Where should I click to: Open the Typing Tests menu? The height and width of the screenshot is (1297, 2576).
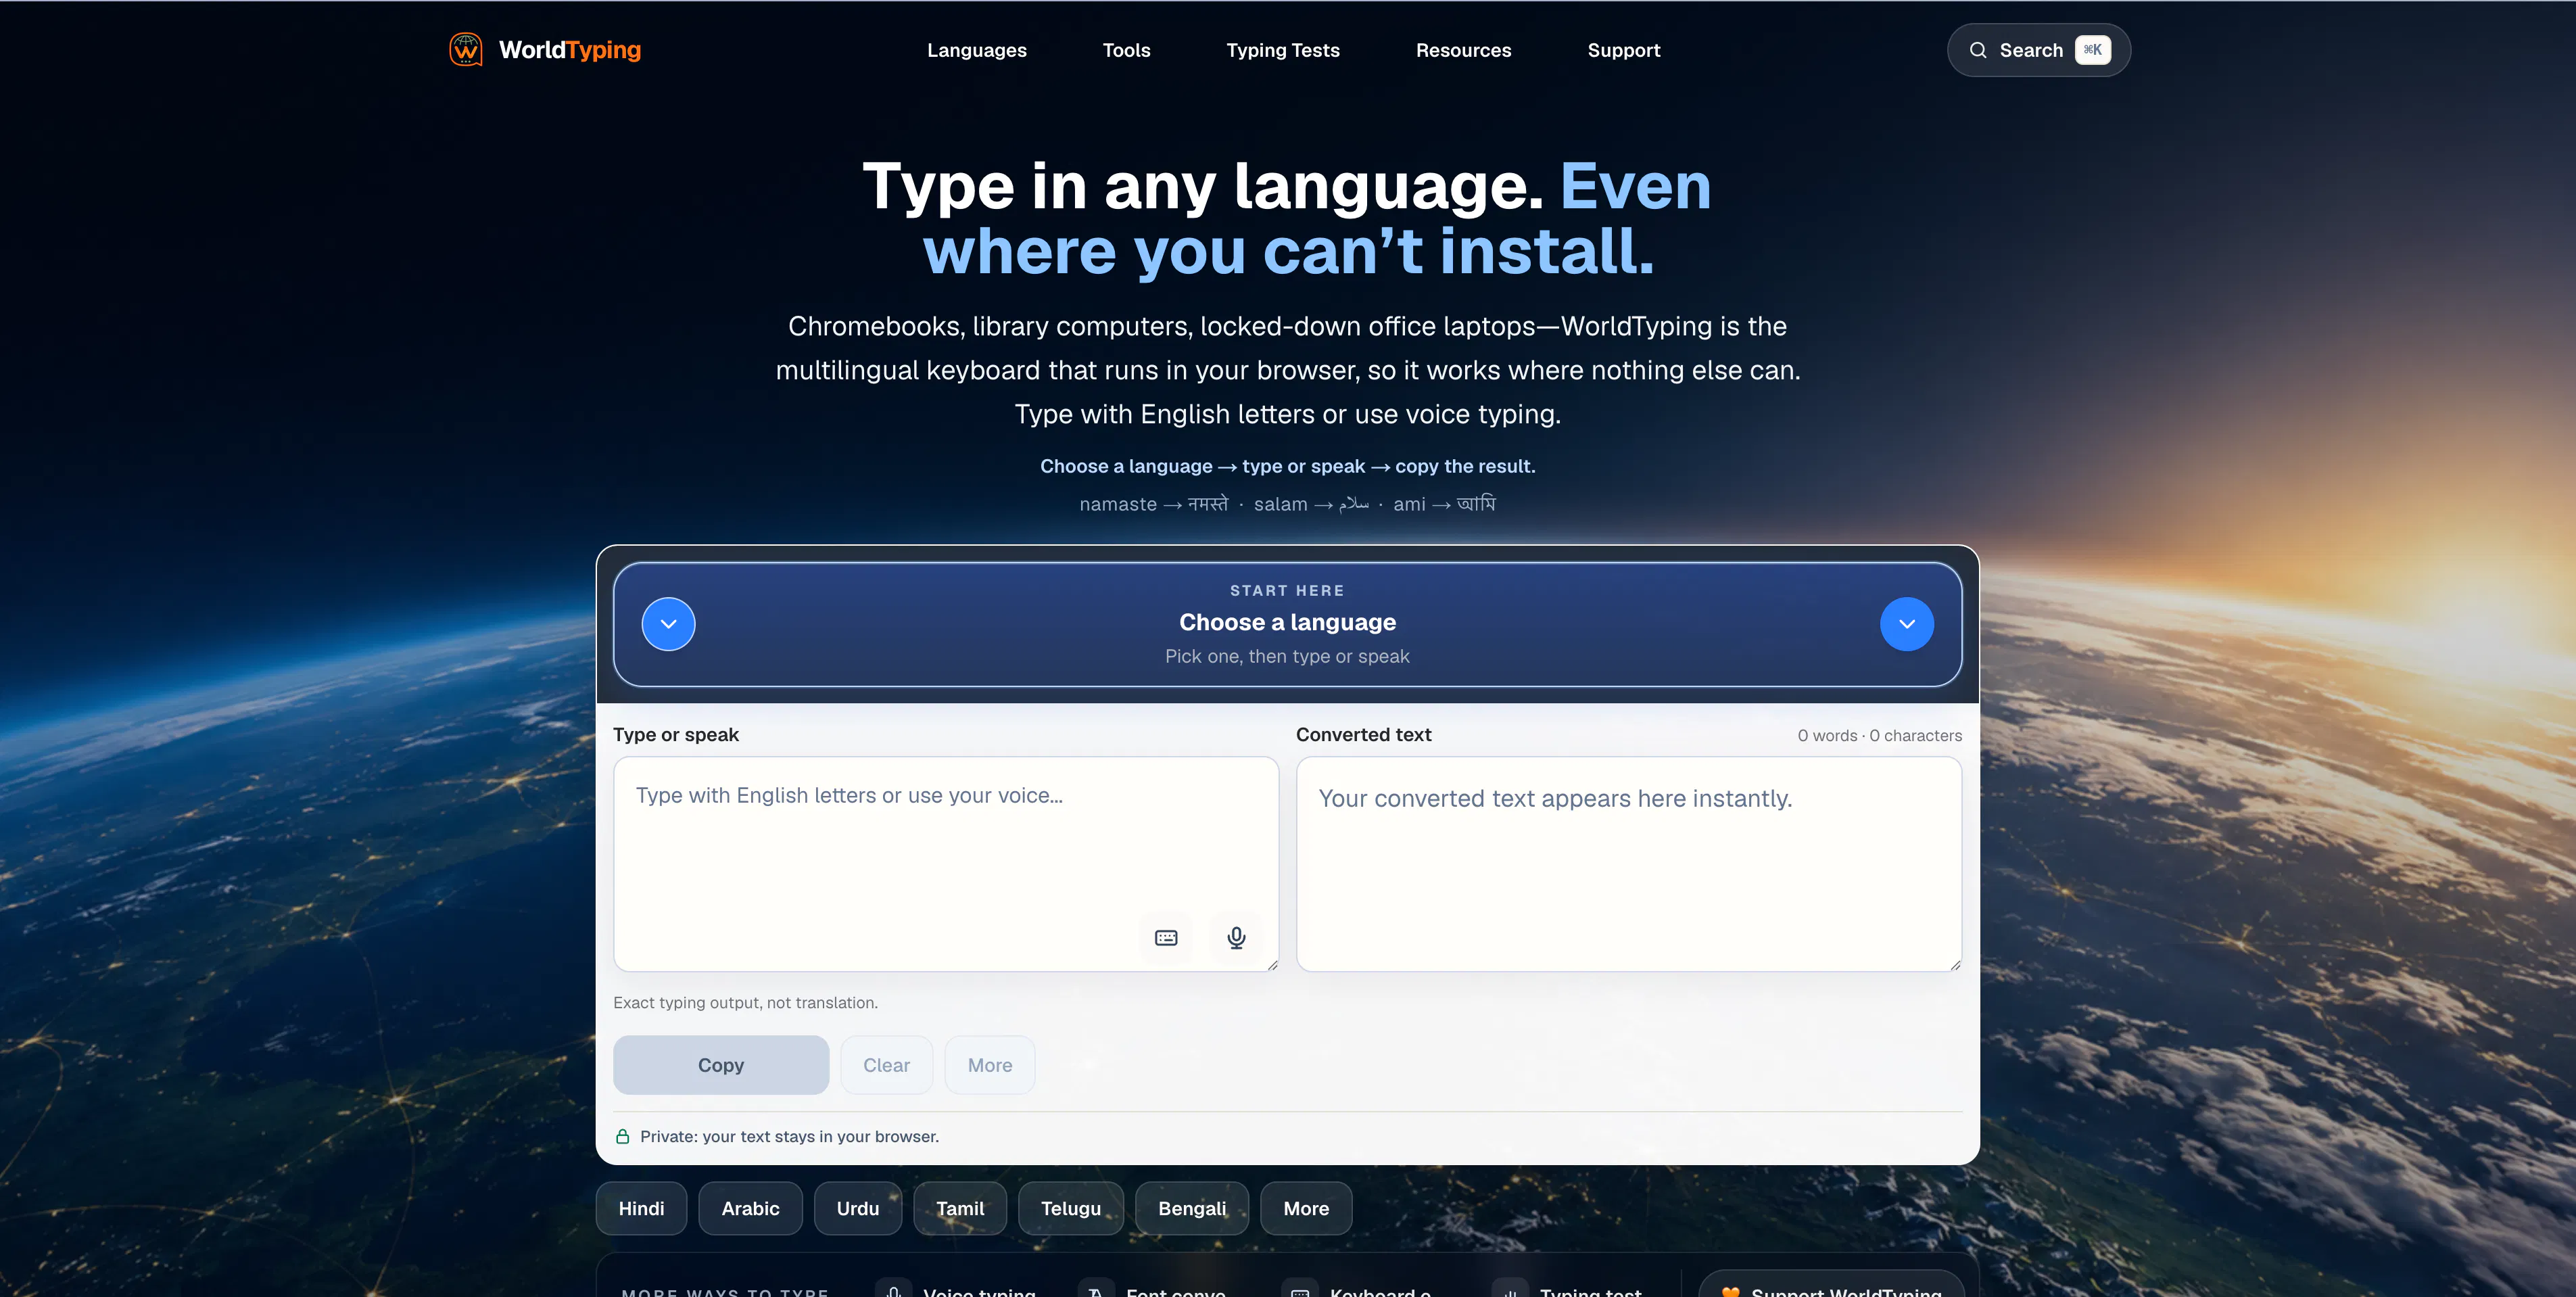[x=1282, y=50]
